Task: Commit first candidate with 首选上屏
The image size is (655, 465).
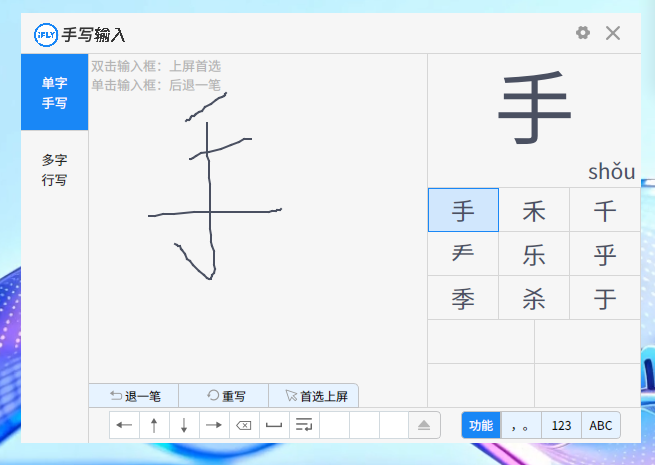Action: [313, 396]
